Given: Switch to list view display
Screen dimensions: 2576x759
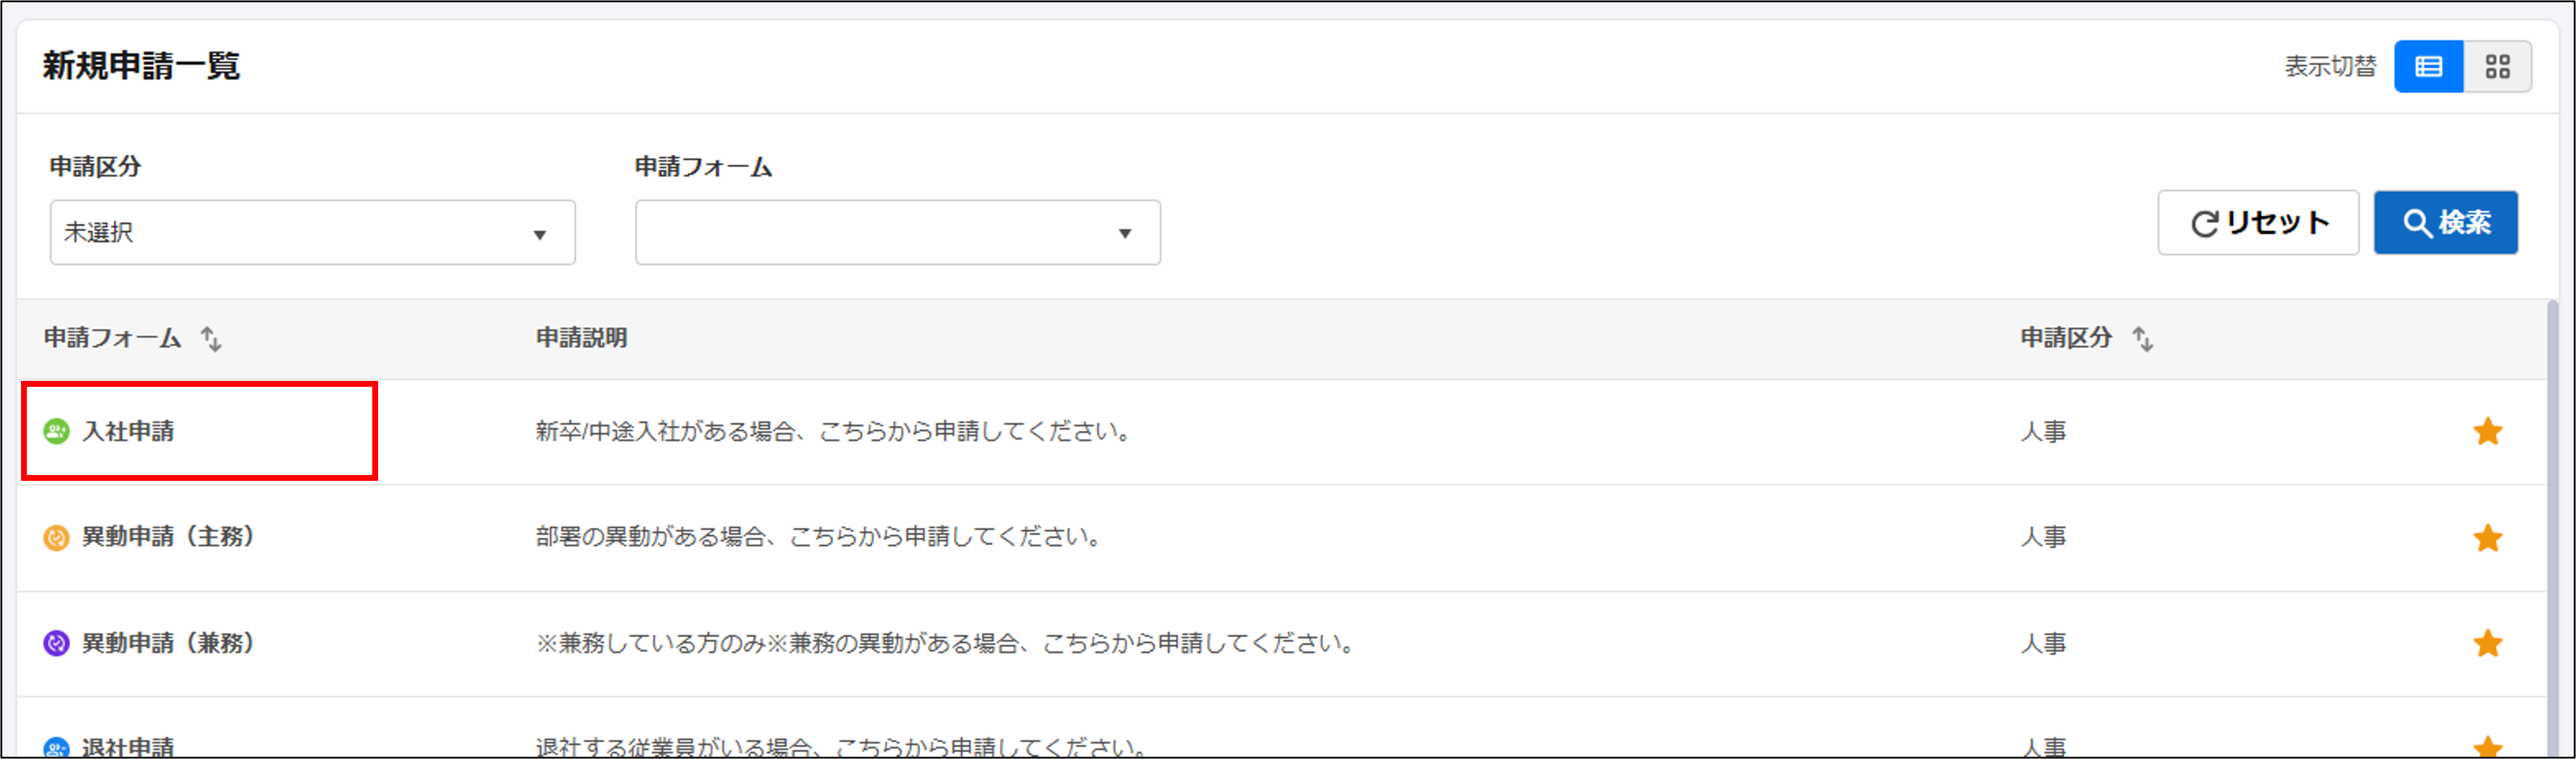Looking at the screenshot, I should point(2429,67).
